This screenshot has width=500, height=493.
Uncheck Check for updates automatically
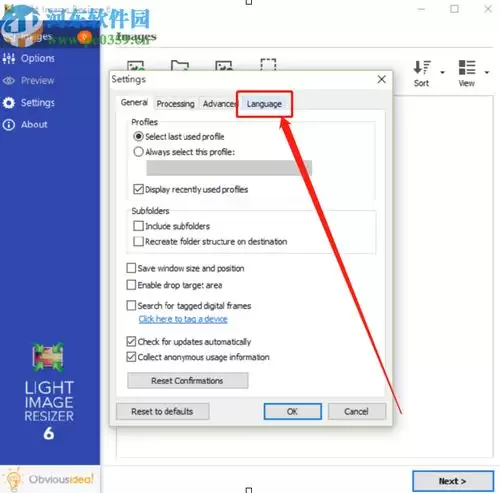click(131, 342)
